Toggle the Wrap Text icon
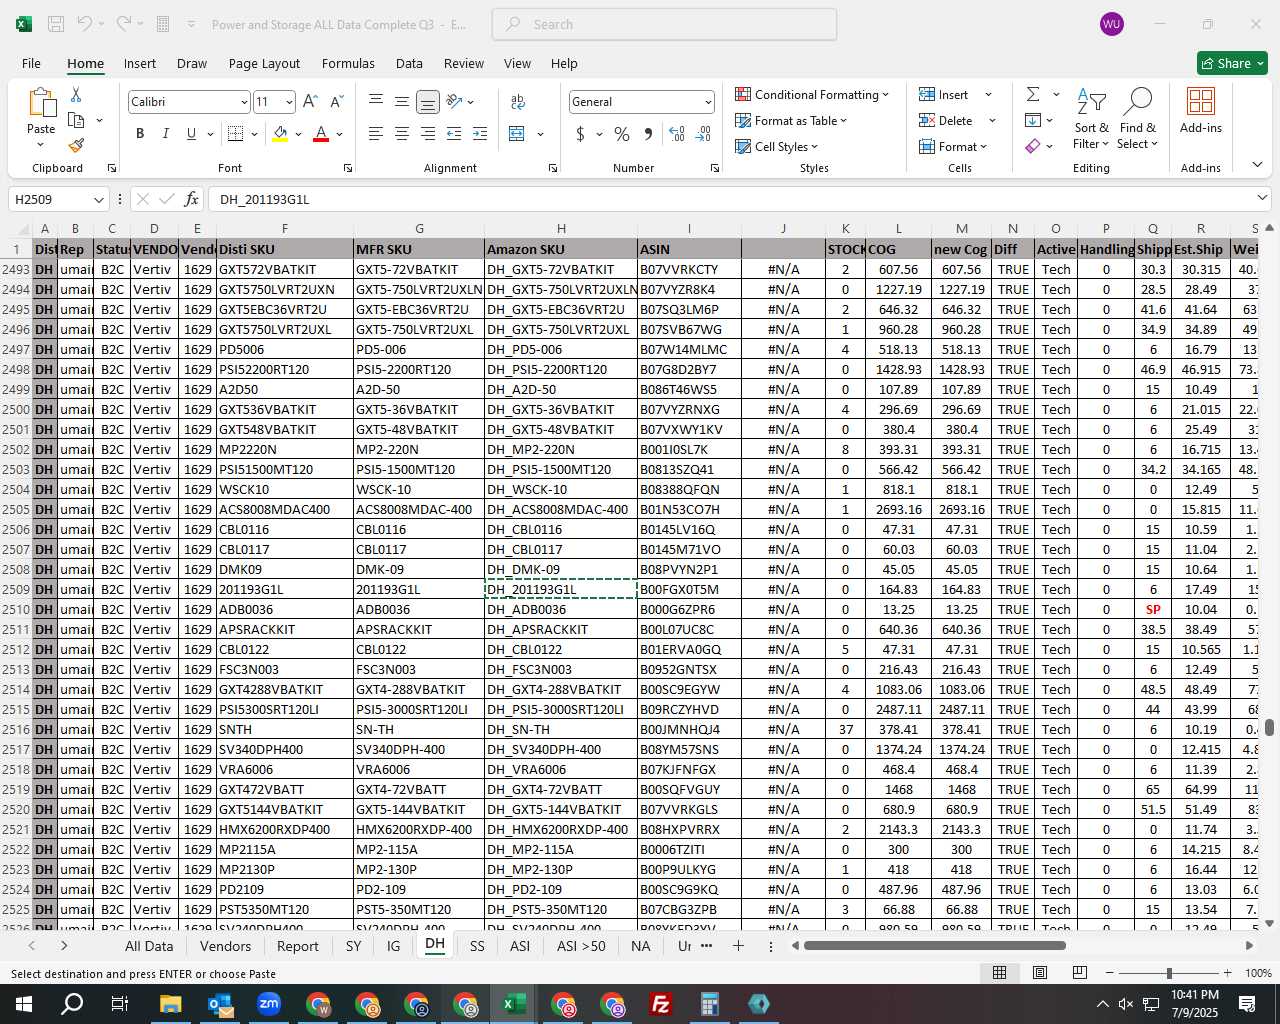 pyautogui.click(x=518, y=102)
